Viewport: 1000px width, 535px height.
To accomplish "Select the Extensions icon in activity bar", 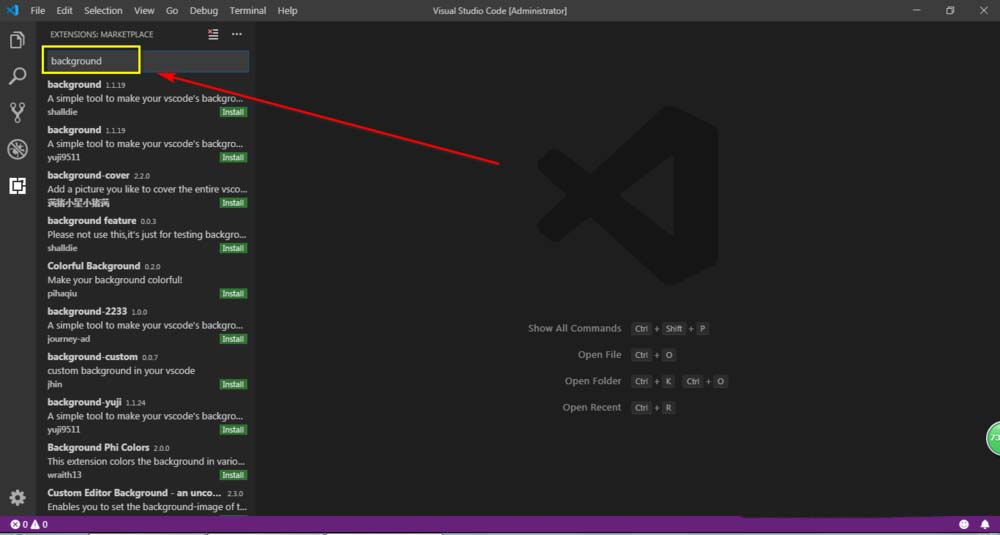I will tap(17, 186).
